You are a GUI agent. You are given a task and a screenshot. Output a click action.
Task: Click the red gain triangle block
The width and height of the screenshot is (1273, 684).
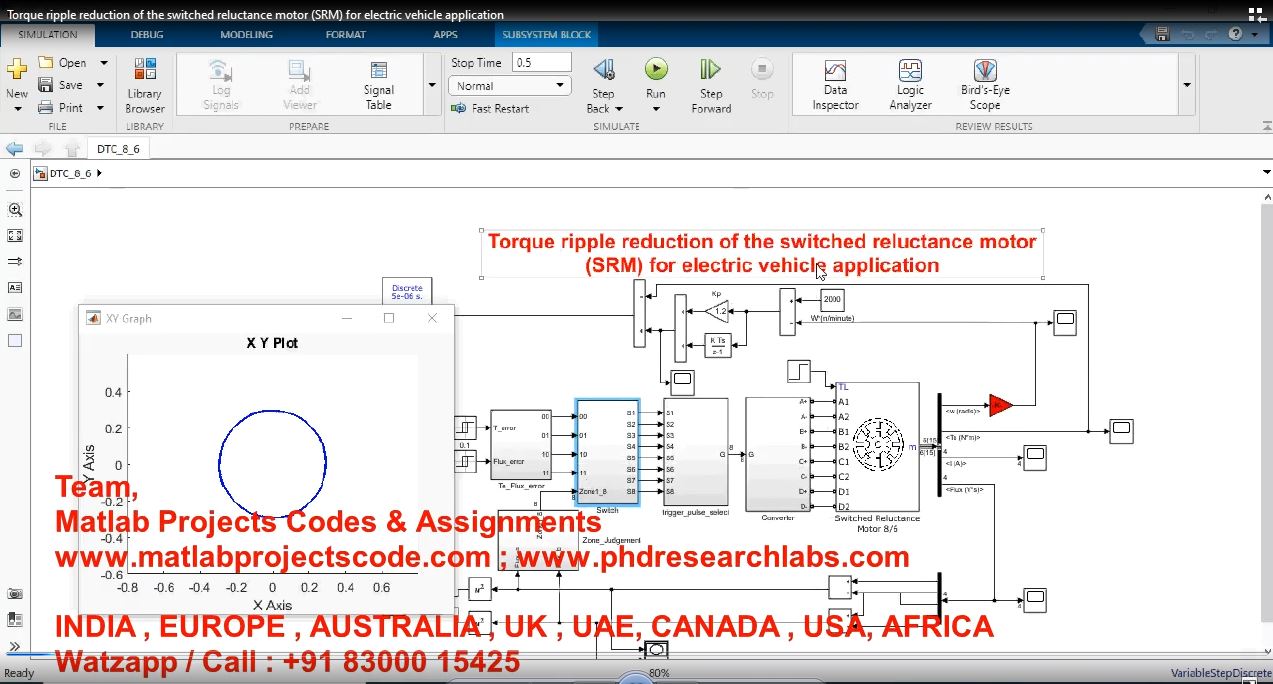1000,405
